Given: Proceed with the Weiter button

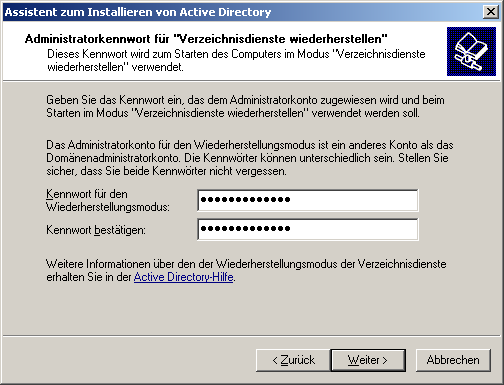Looking at the screenshot, I should [x=368, y=360].
